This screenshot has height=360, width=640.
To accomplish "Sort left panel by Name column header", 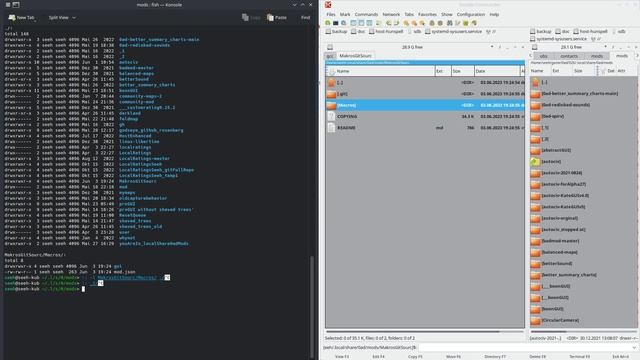I will coord(381,71).
